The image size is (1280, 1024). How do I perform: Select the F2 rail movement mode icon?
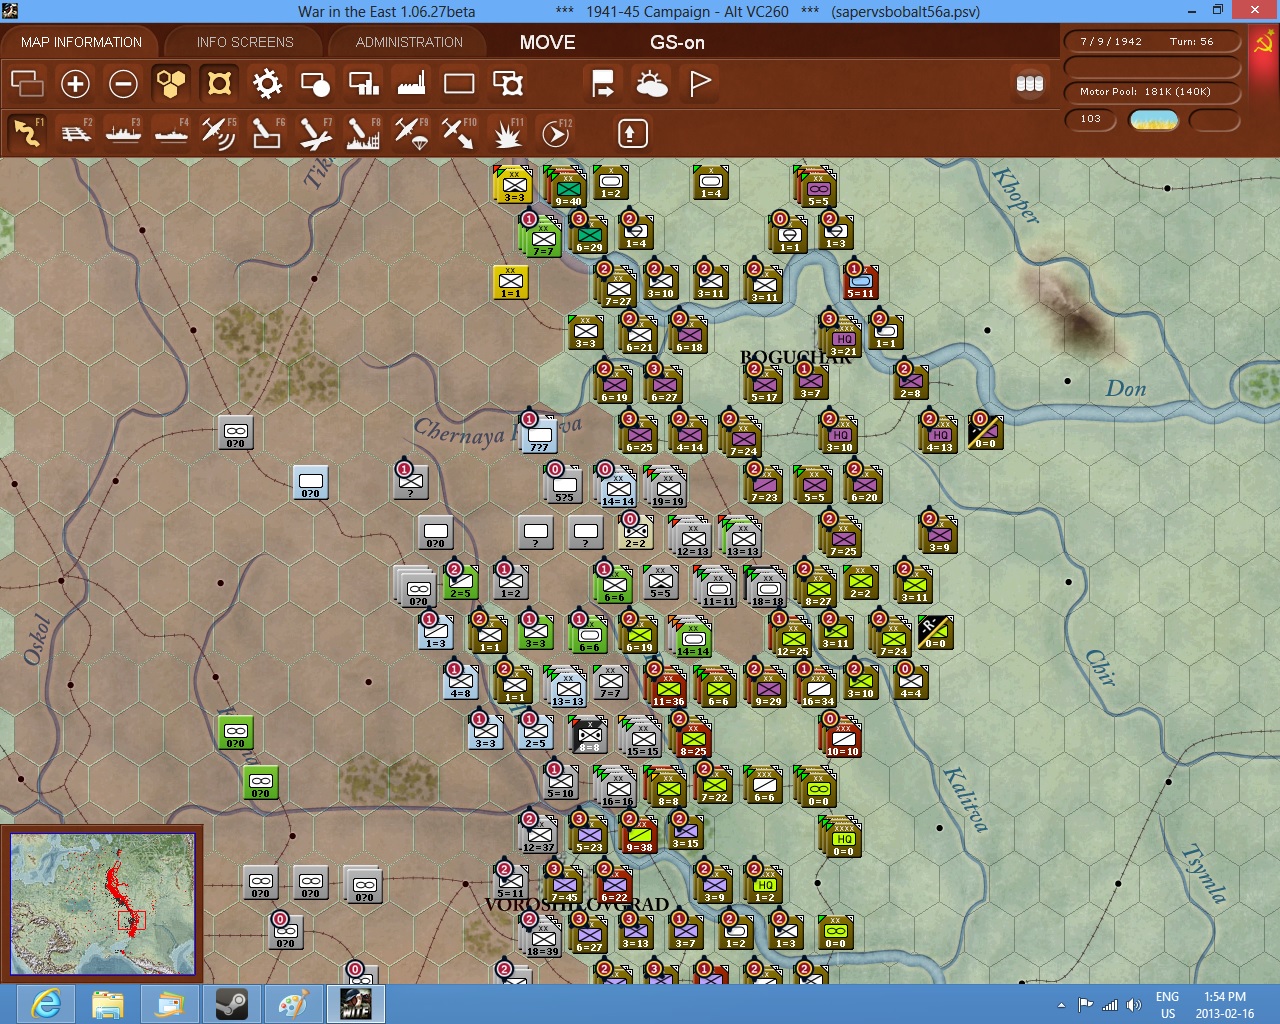(x=76, y=133)
